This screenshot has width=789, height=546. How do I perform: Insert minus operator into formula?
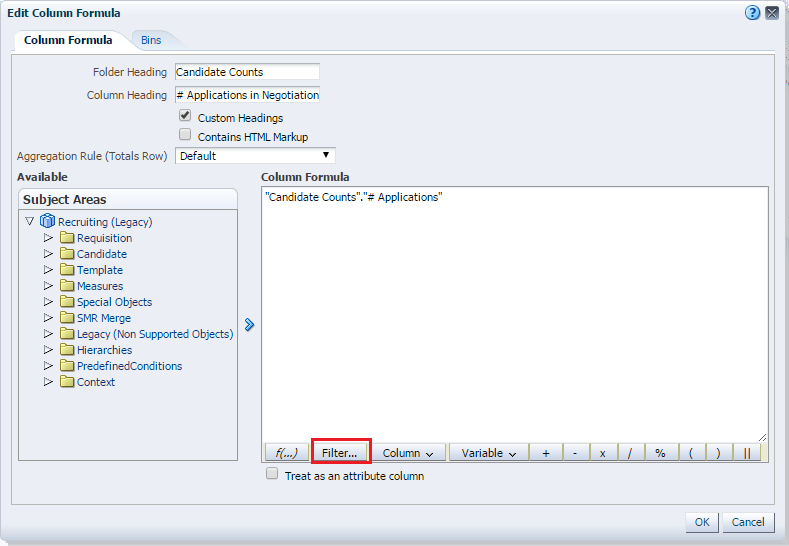[x=575, y=453]
